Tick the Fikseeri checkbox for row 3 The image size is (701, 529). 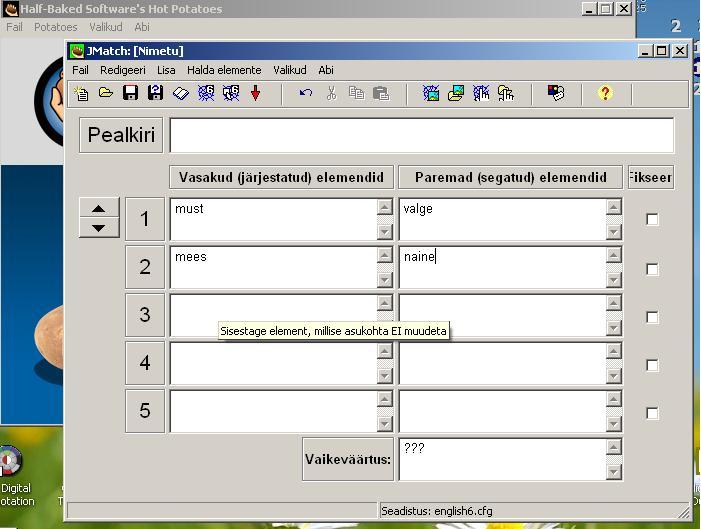point(652,317)
